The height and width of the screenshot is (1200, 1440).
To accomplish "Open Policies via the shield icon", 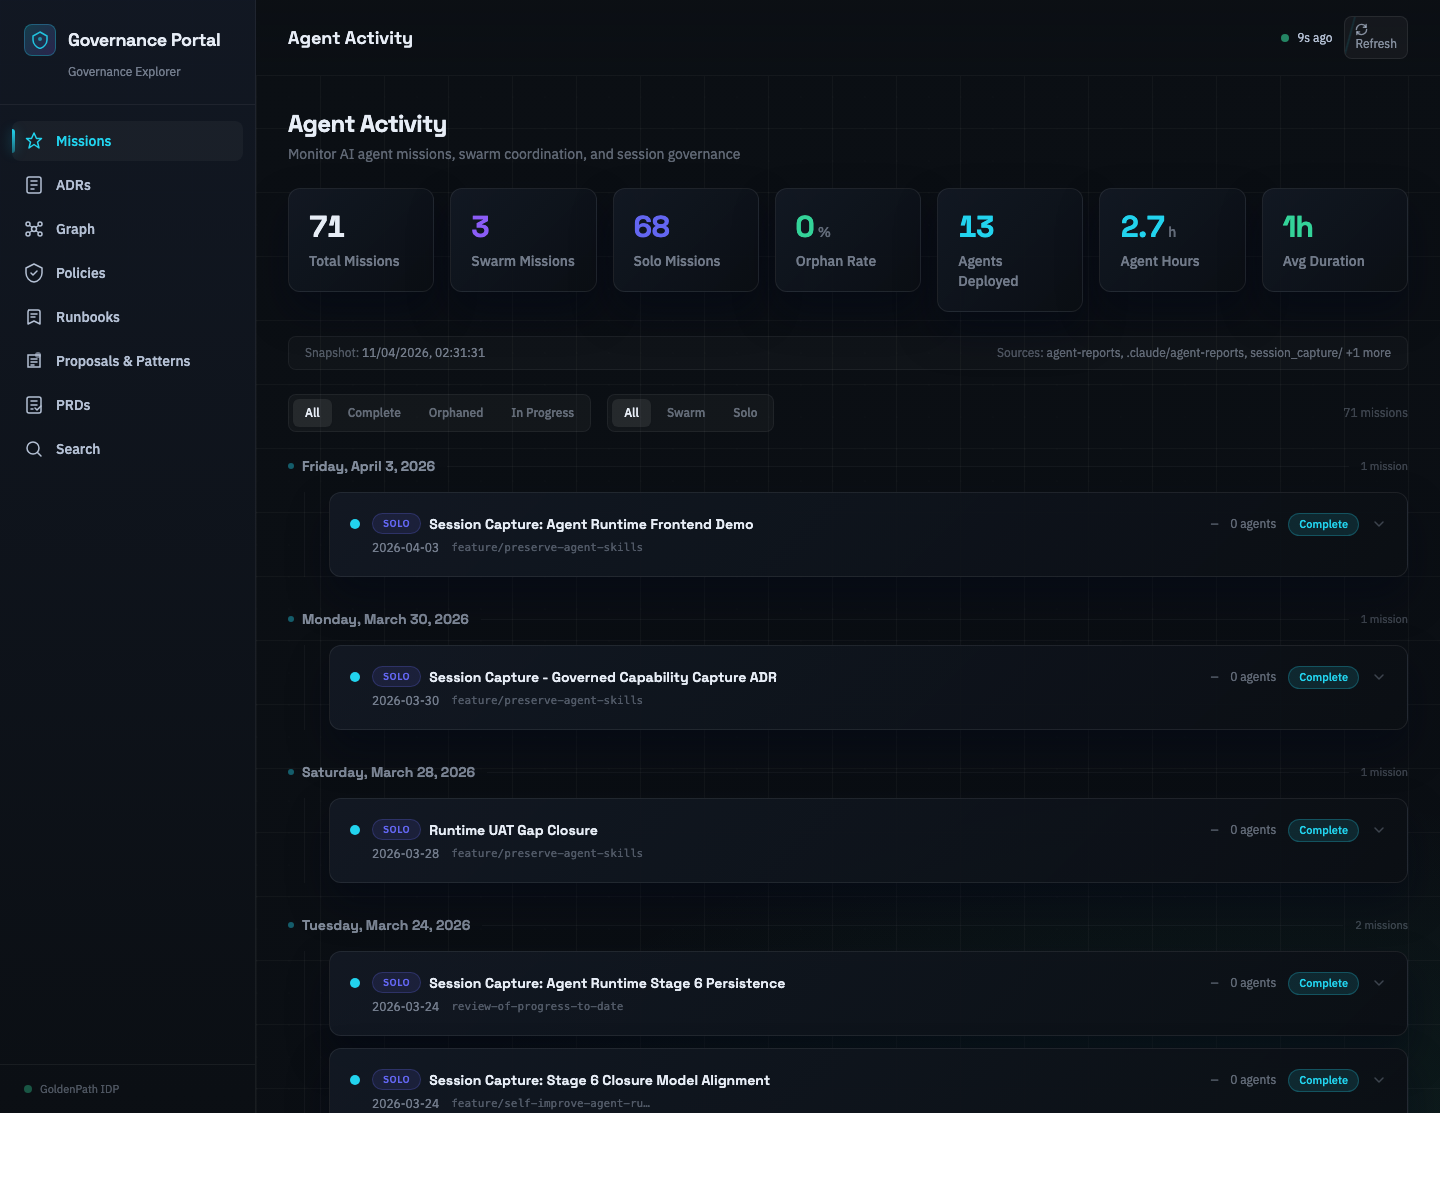I will (x=33, y=273).
